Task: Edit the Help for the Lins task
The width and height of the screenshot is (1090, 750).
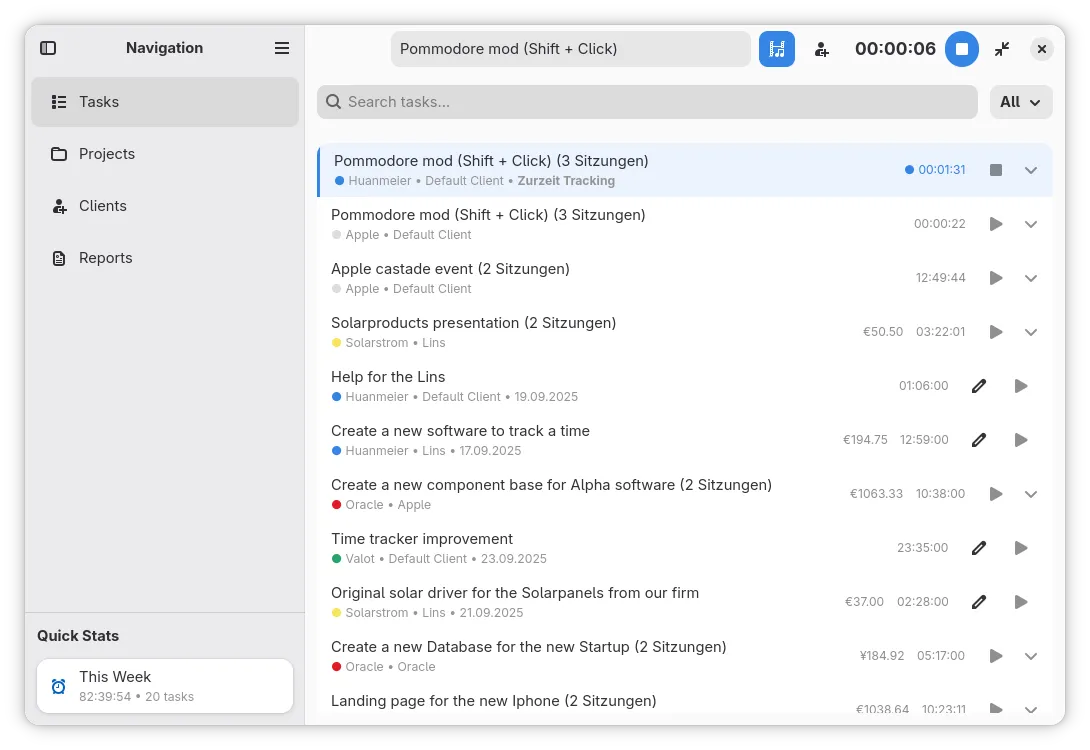Action: [978, 385]
